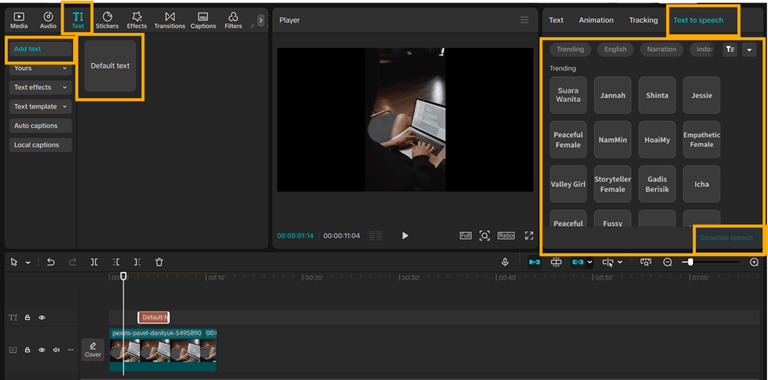Open the Ratio options
Viewport: 768px width, 380px height.
pos(506,236)
